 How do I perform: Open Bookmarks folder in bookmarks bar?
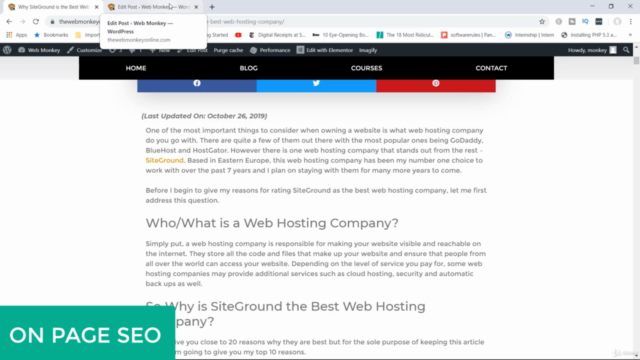click(x=51, y=35)
